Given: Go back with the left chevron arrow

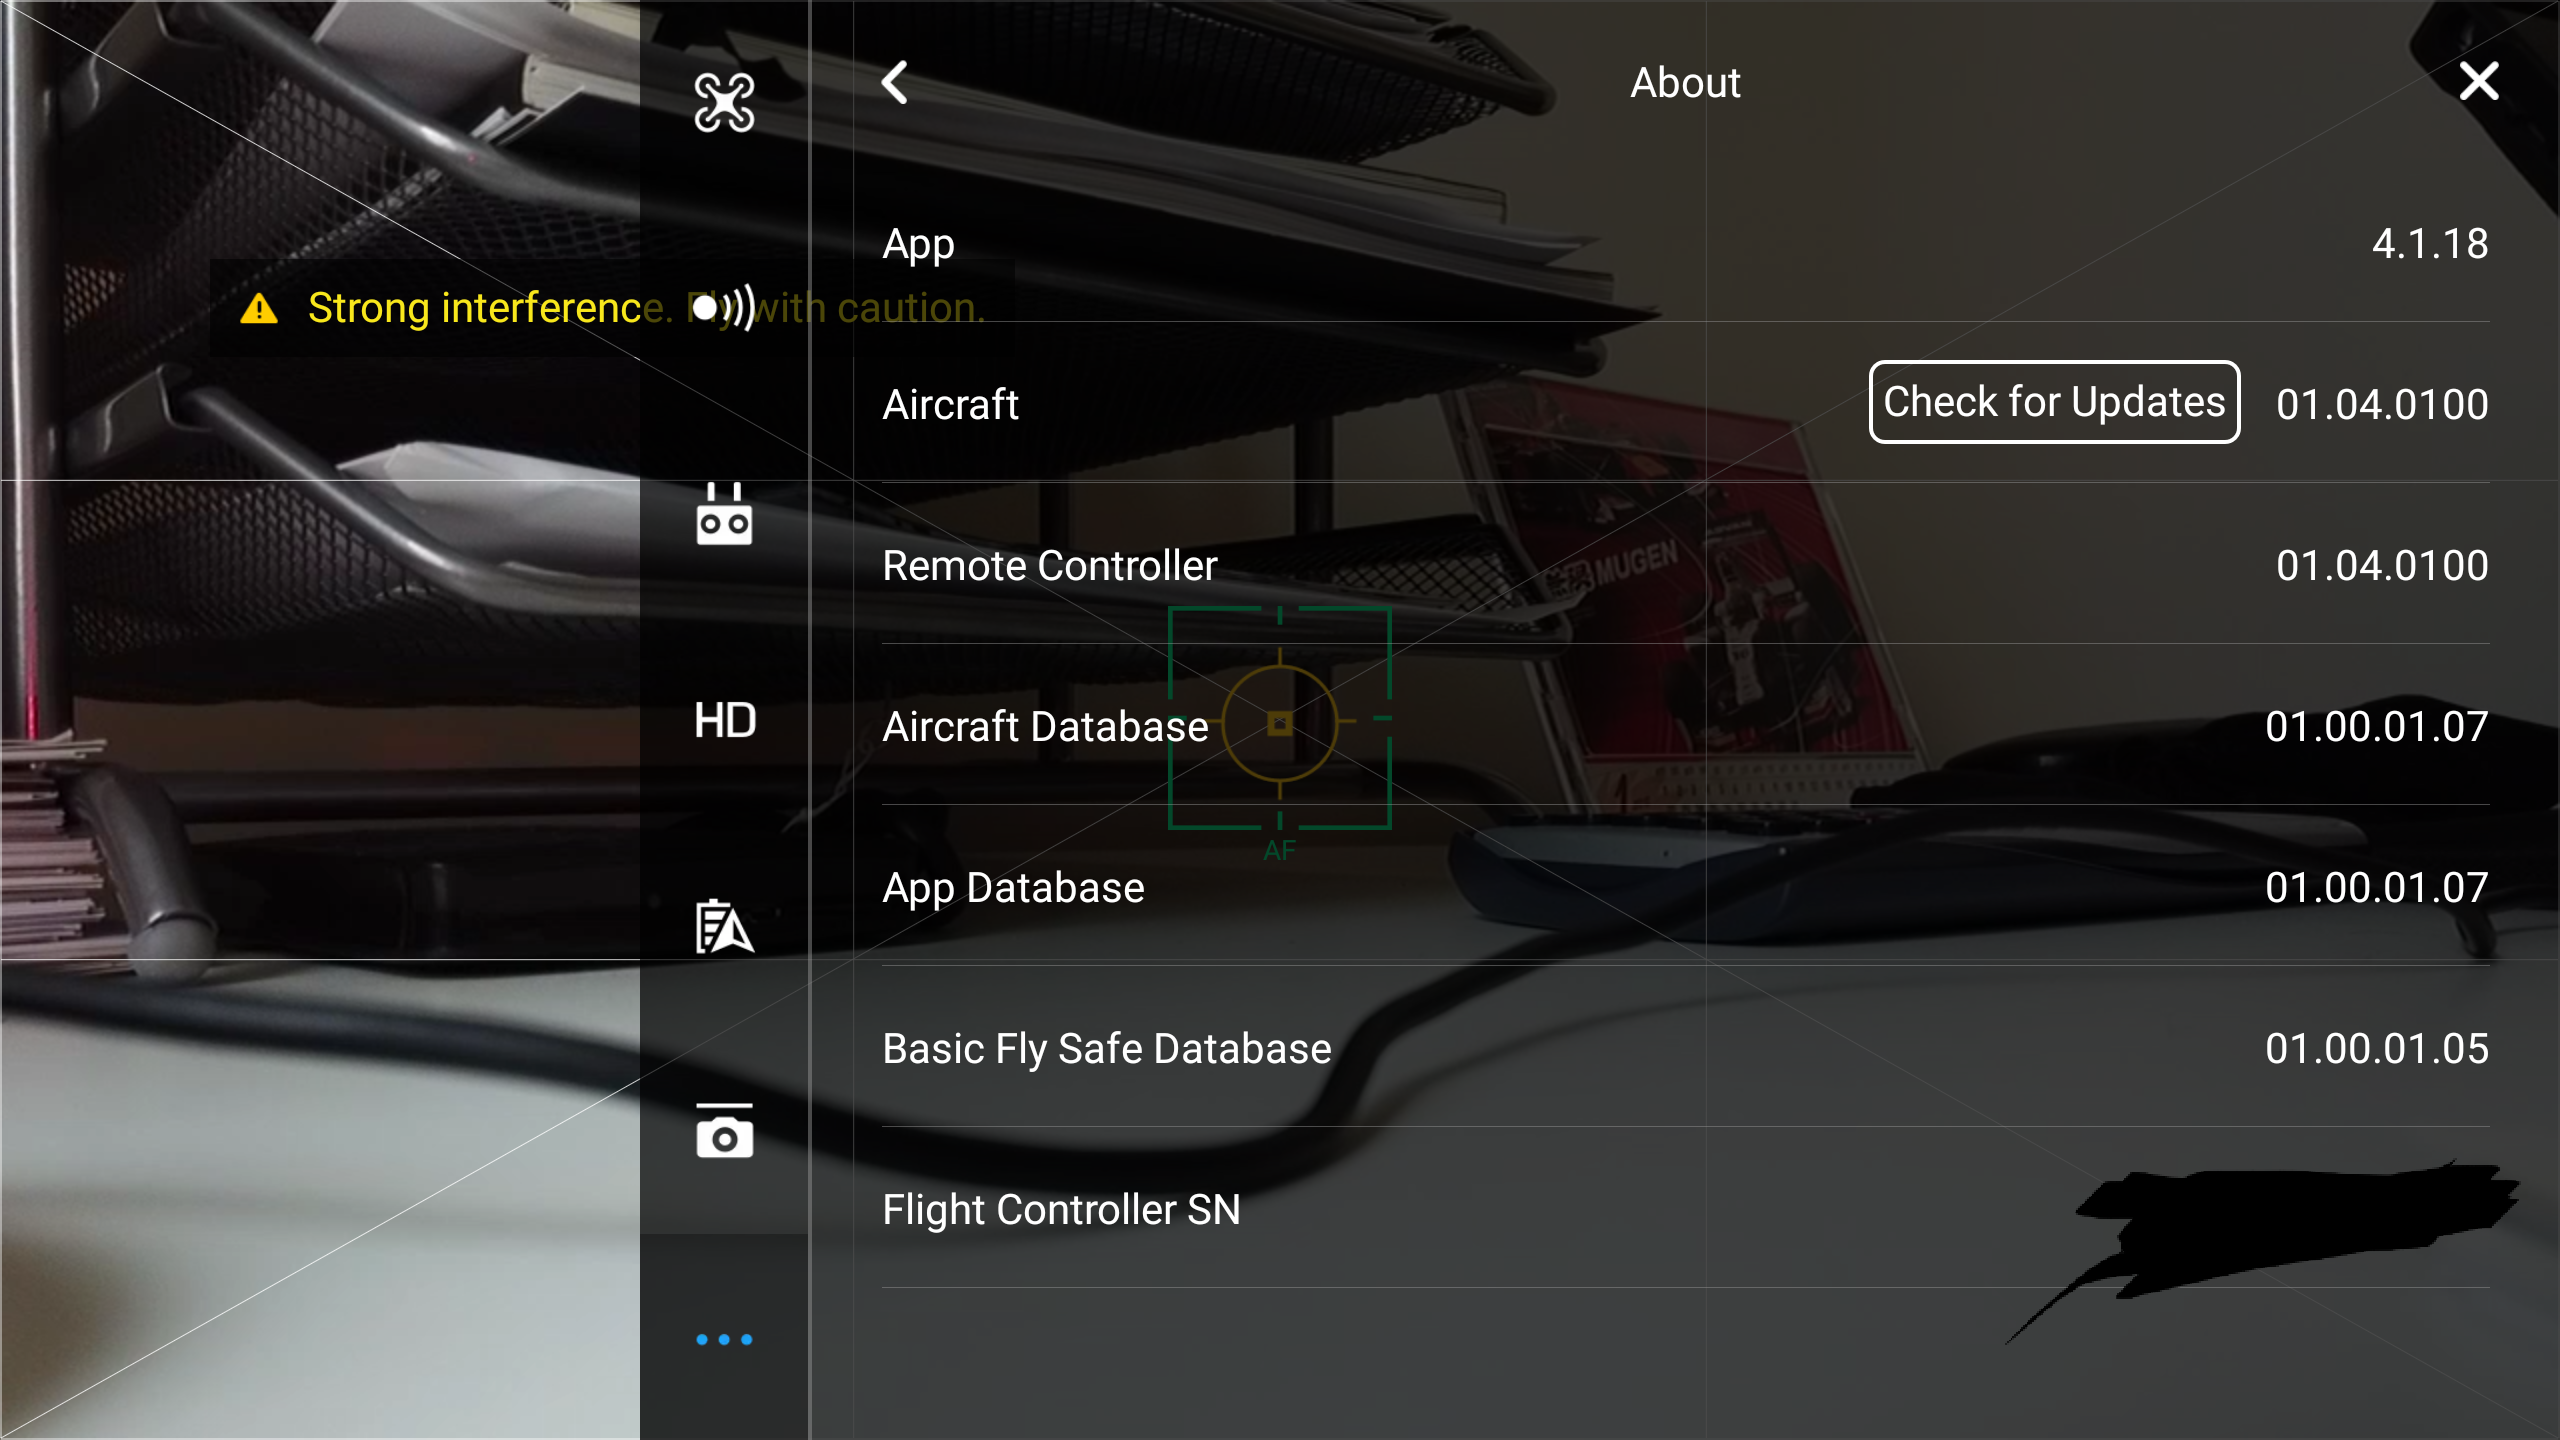Looking at the screenshot, I should point(895,82).
